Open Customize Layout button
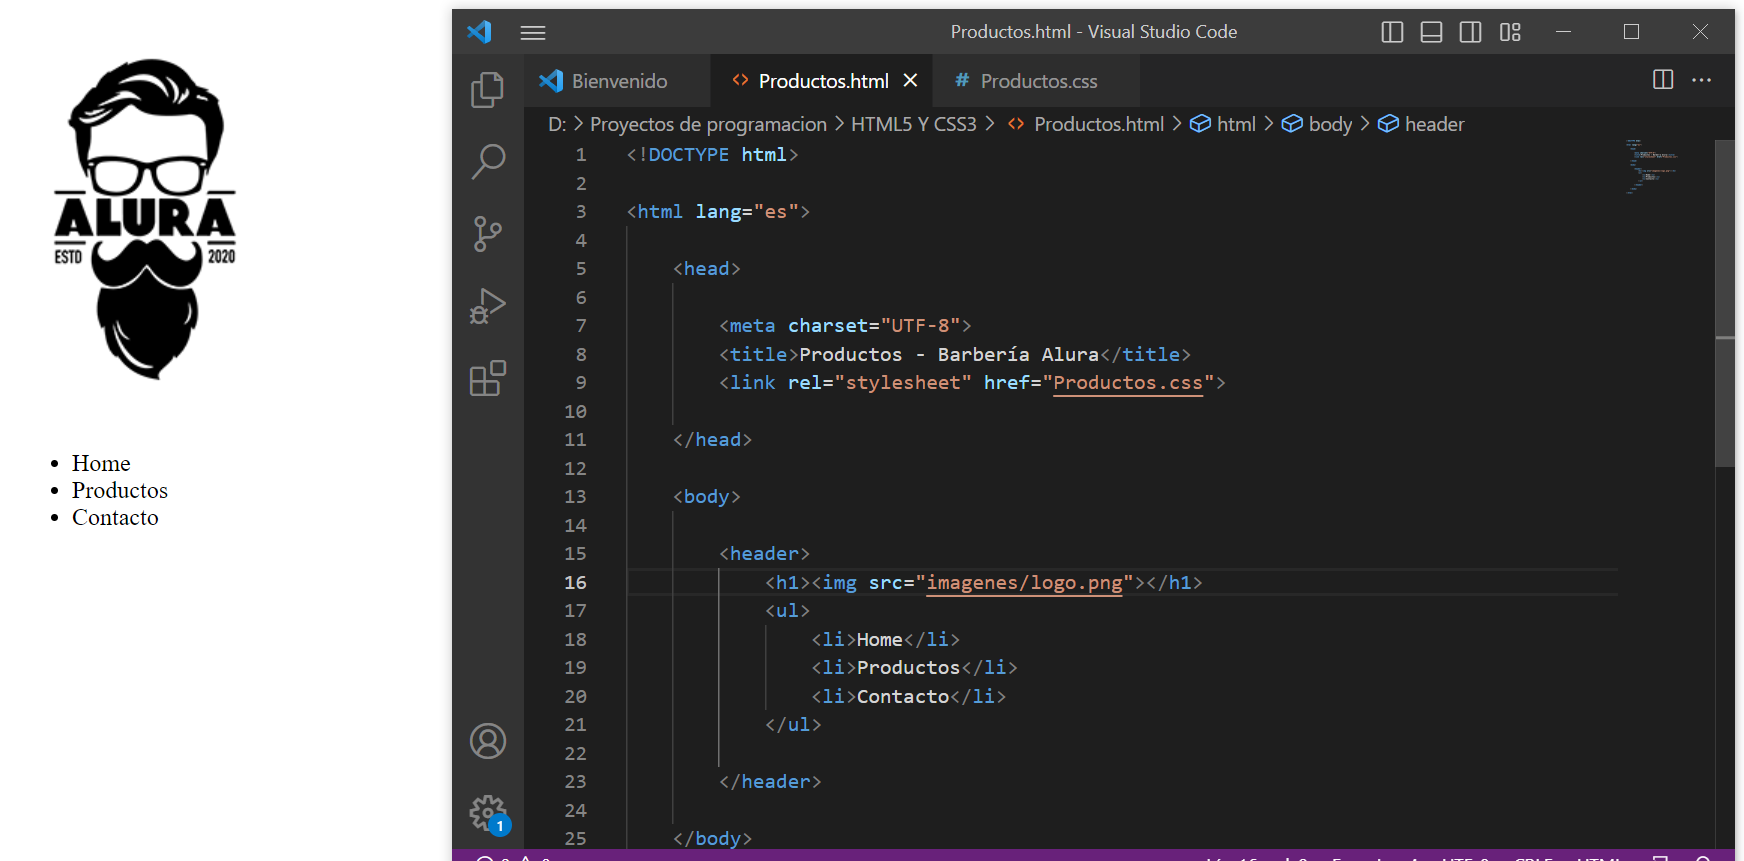 [x=1510, y=32]
